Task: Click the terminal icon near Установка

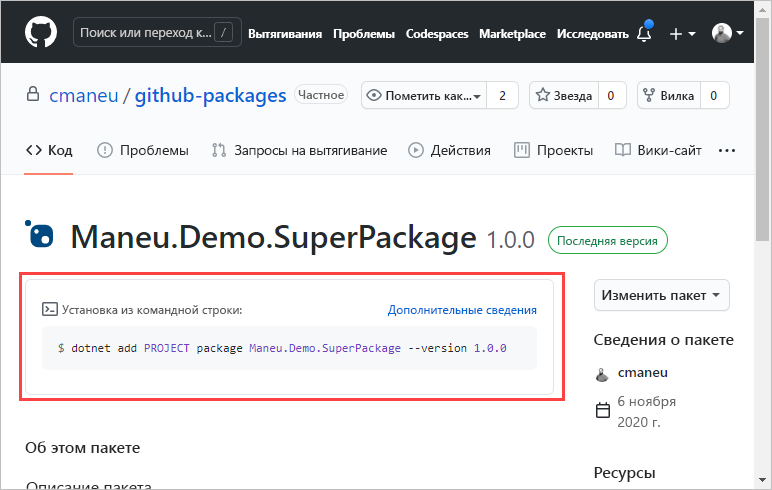Action: point(50,309)
